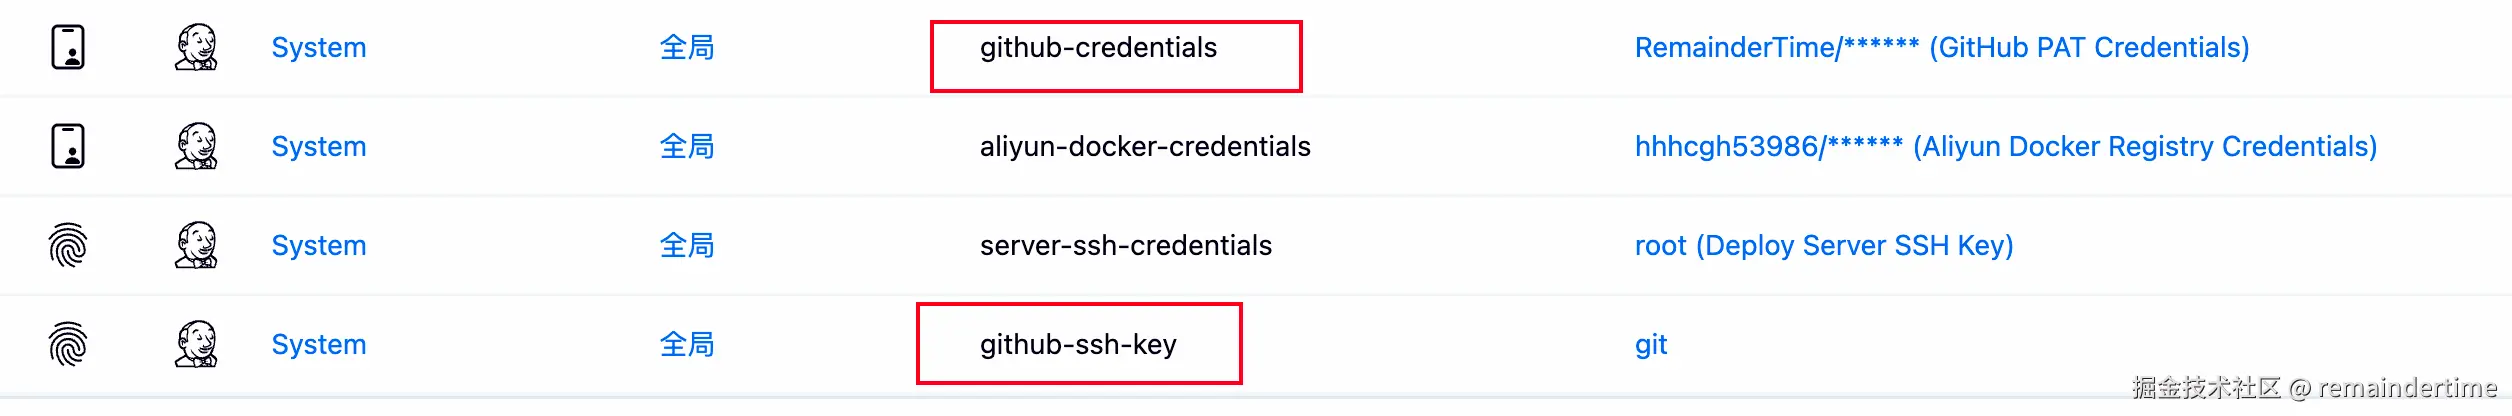The width and height of the screenshot is (2512, 416).
Task: Open root Deploy Server SSH Key link
Action: point(1824,245)
